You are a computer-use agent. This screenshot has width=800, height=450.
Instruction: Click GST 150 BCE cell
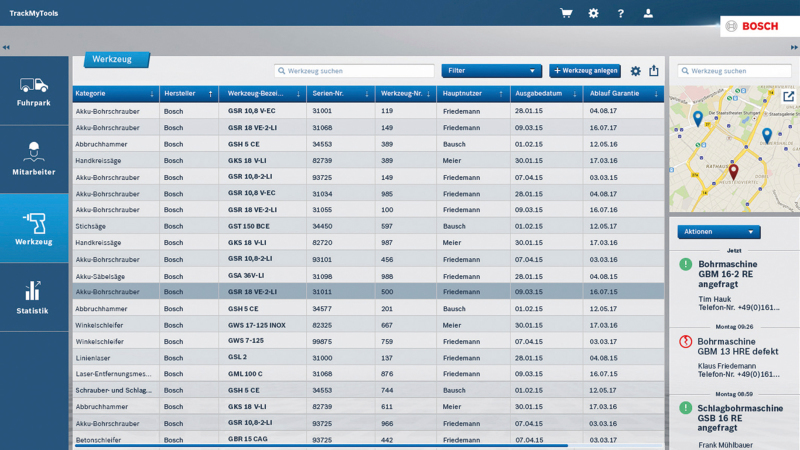pos(248,226)
